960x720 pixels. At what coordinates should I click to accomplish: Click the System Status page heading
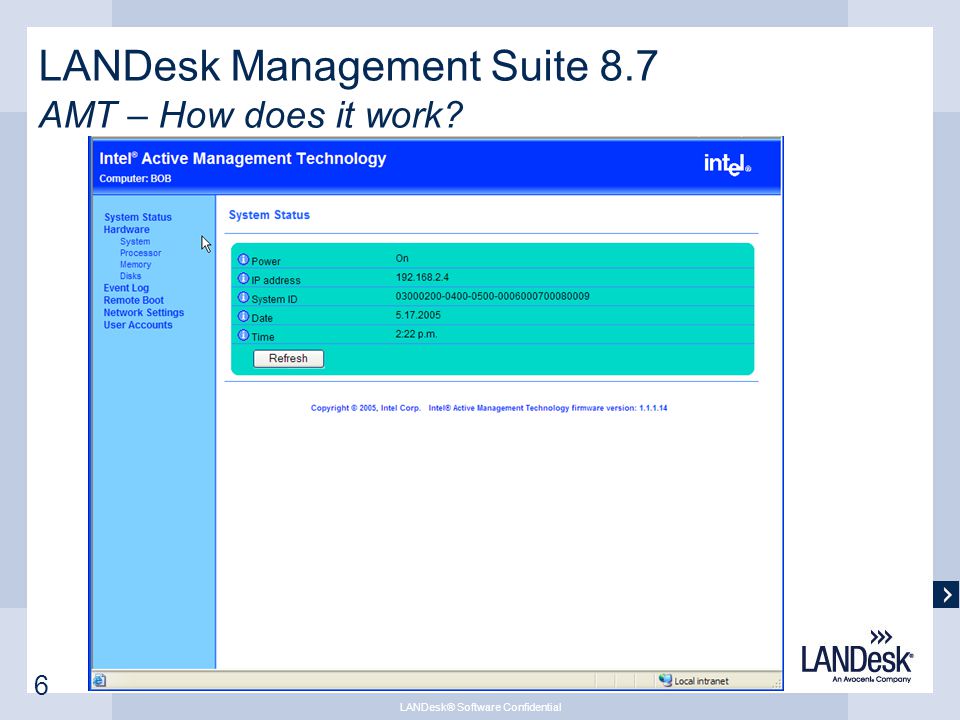[x=269, y=215]
